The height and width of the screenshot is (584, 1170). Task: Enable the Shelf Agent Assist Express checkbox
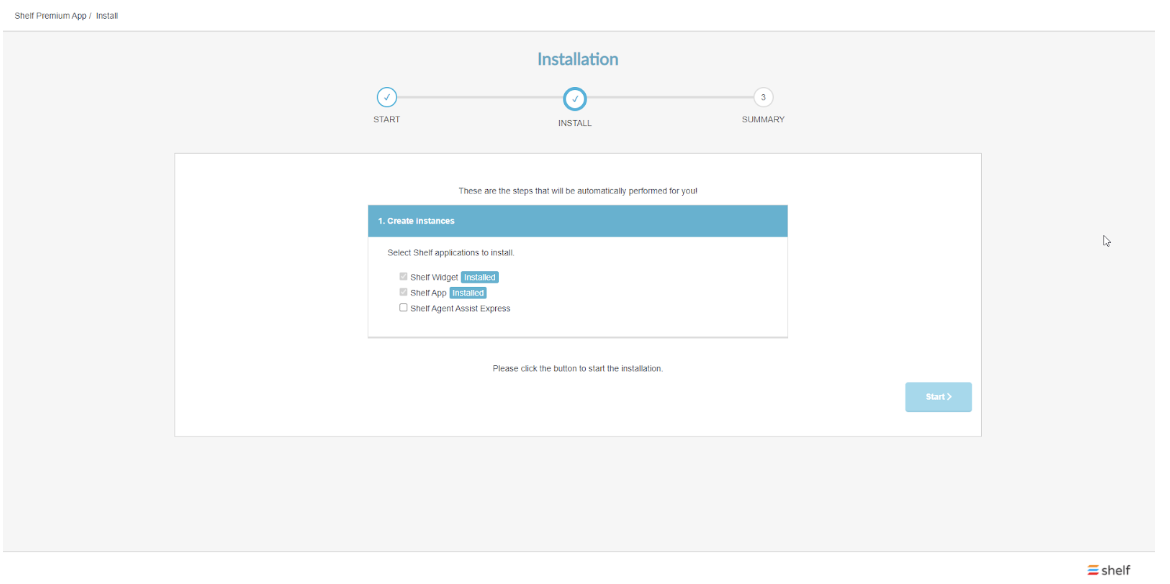click(x=403, y=307)
